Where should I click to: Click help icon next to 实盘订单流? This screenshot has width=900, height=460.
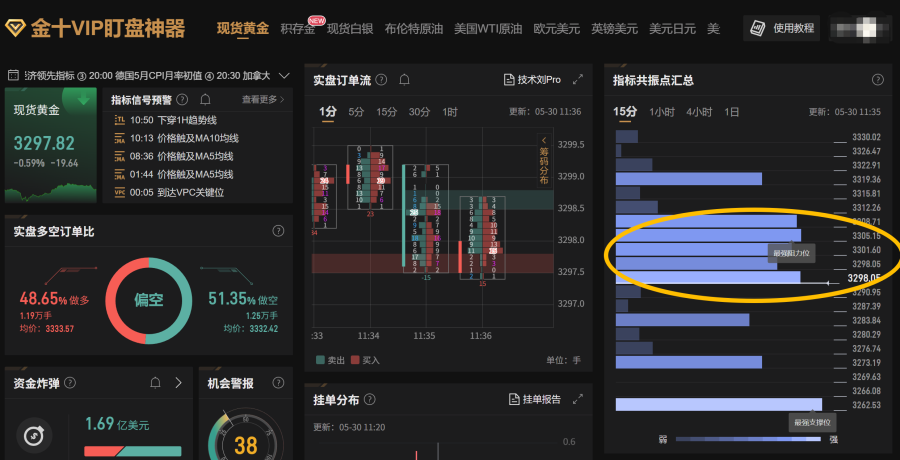click(381, 80)
